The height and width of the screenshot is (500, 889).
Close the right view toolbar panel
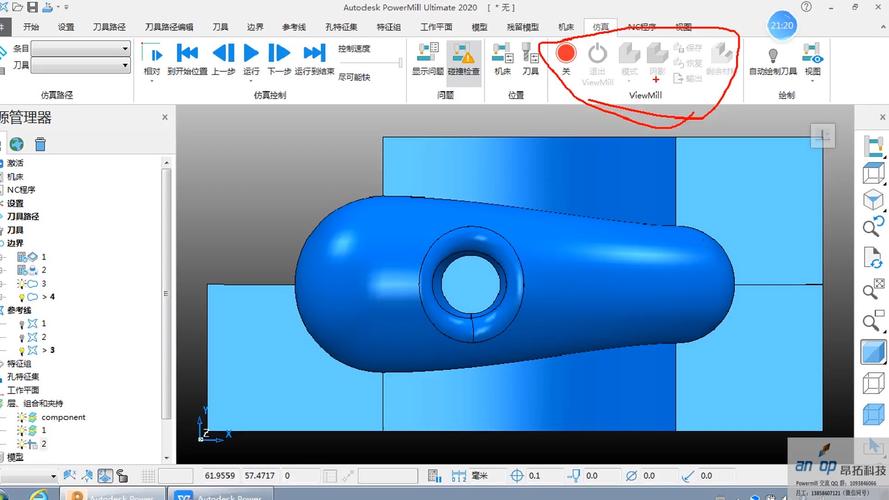point(883,117)
